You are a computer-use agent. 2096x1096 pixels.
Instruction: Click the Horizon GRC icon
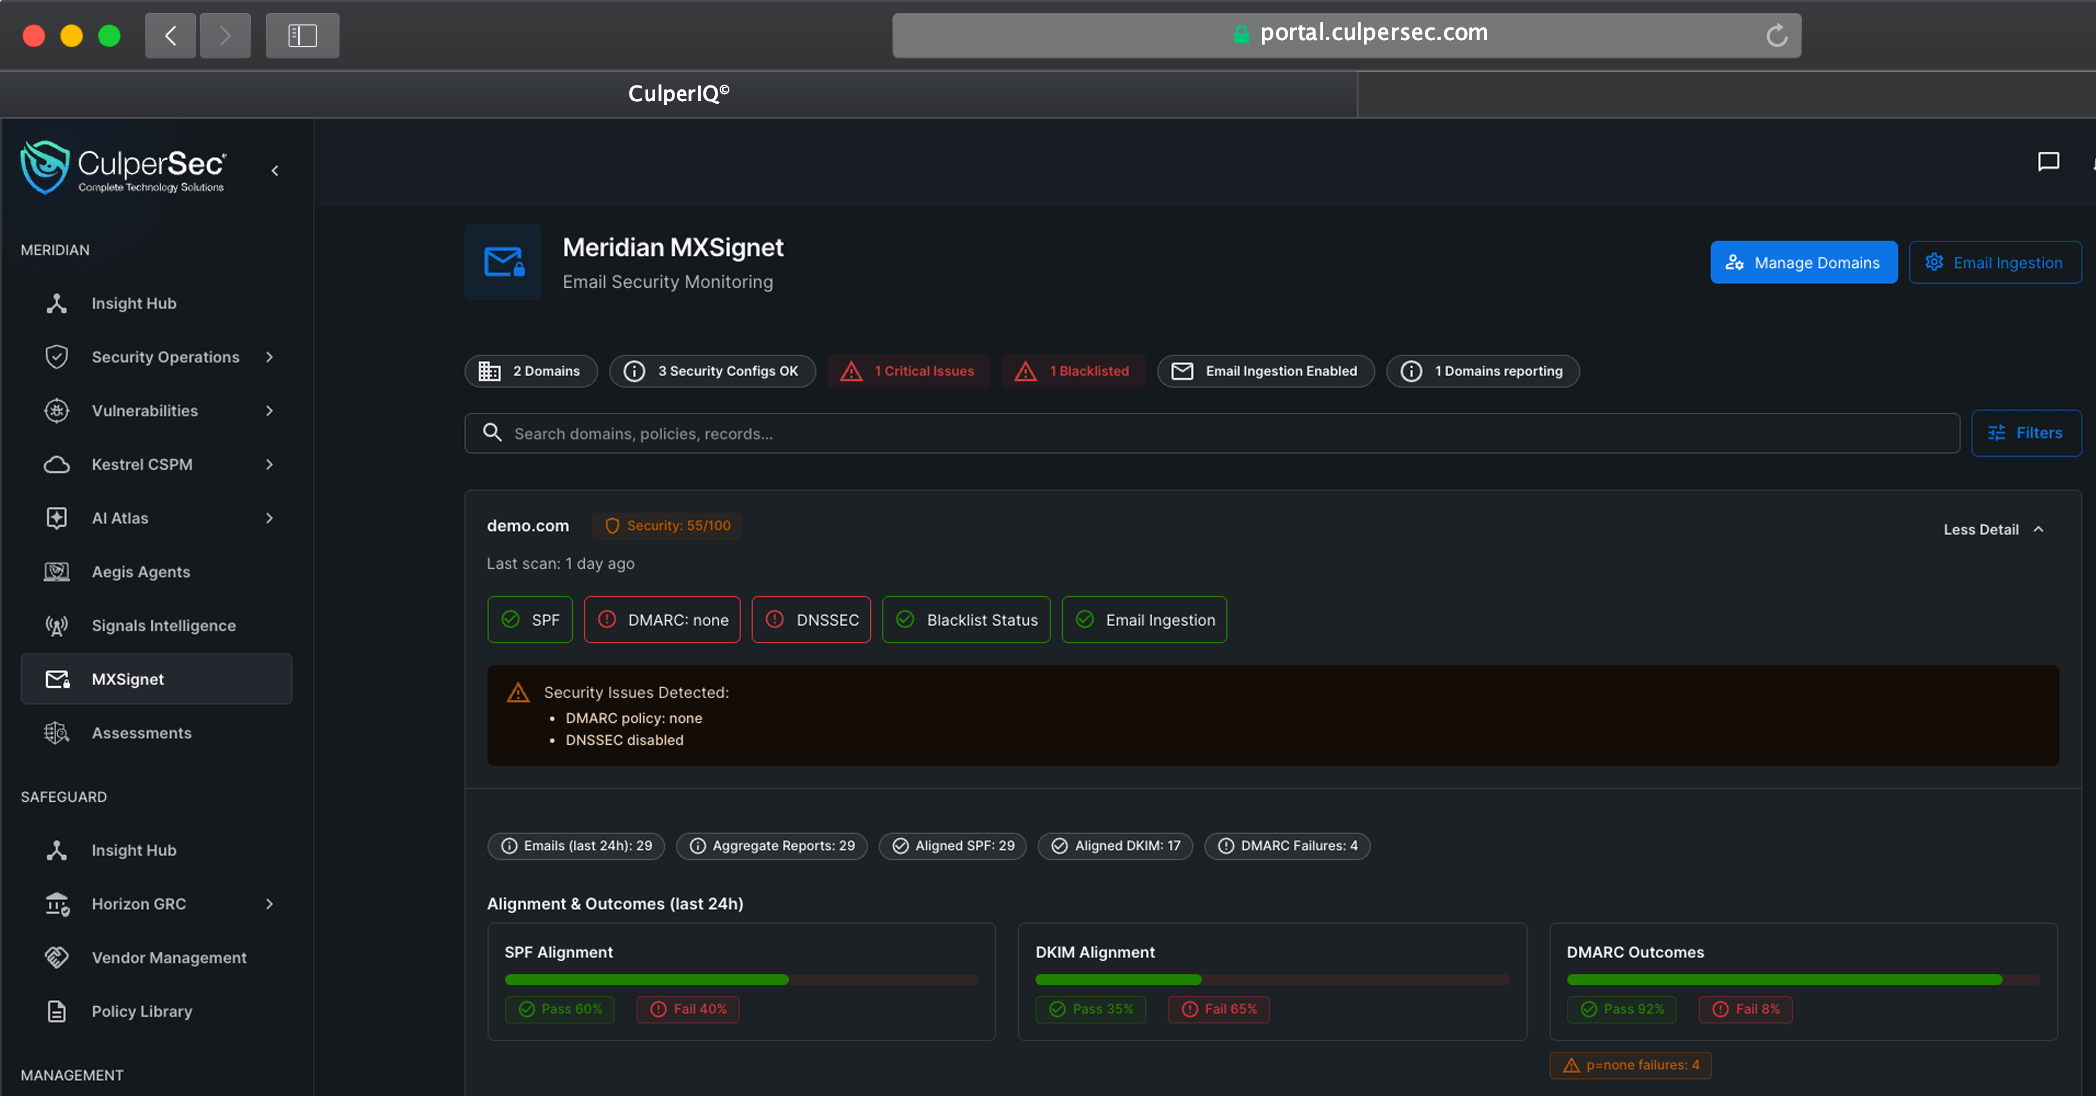57,904
